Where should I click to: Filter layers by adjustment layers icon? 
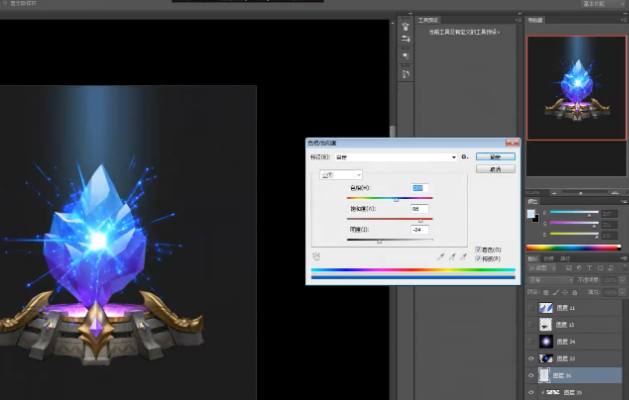pos(579,268)
